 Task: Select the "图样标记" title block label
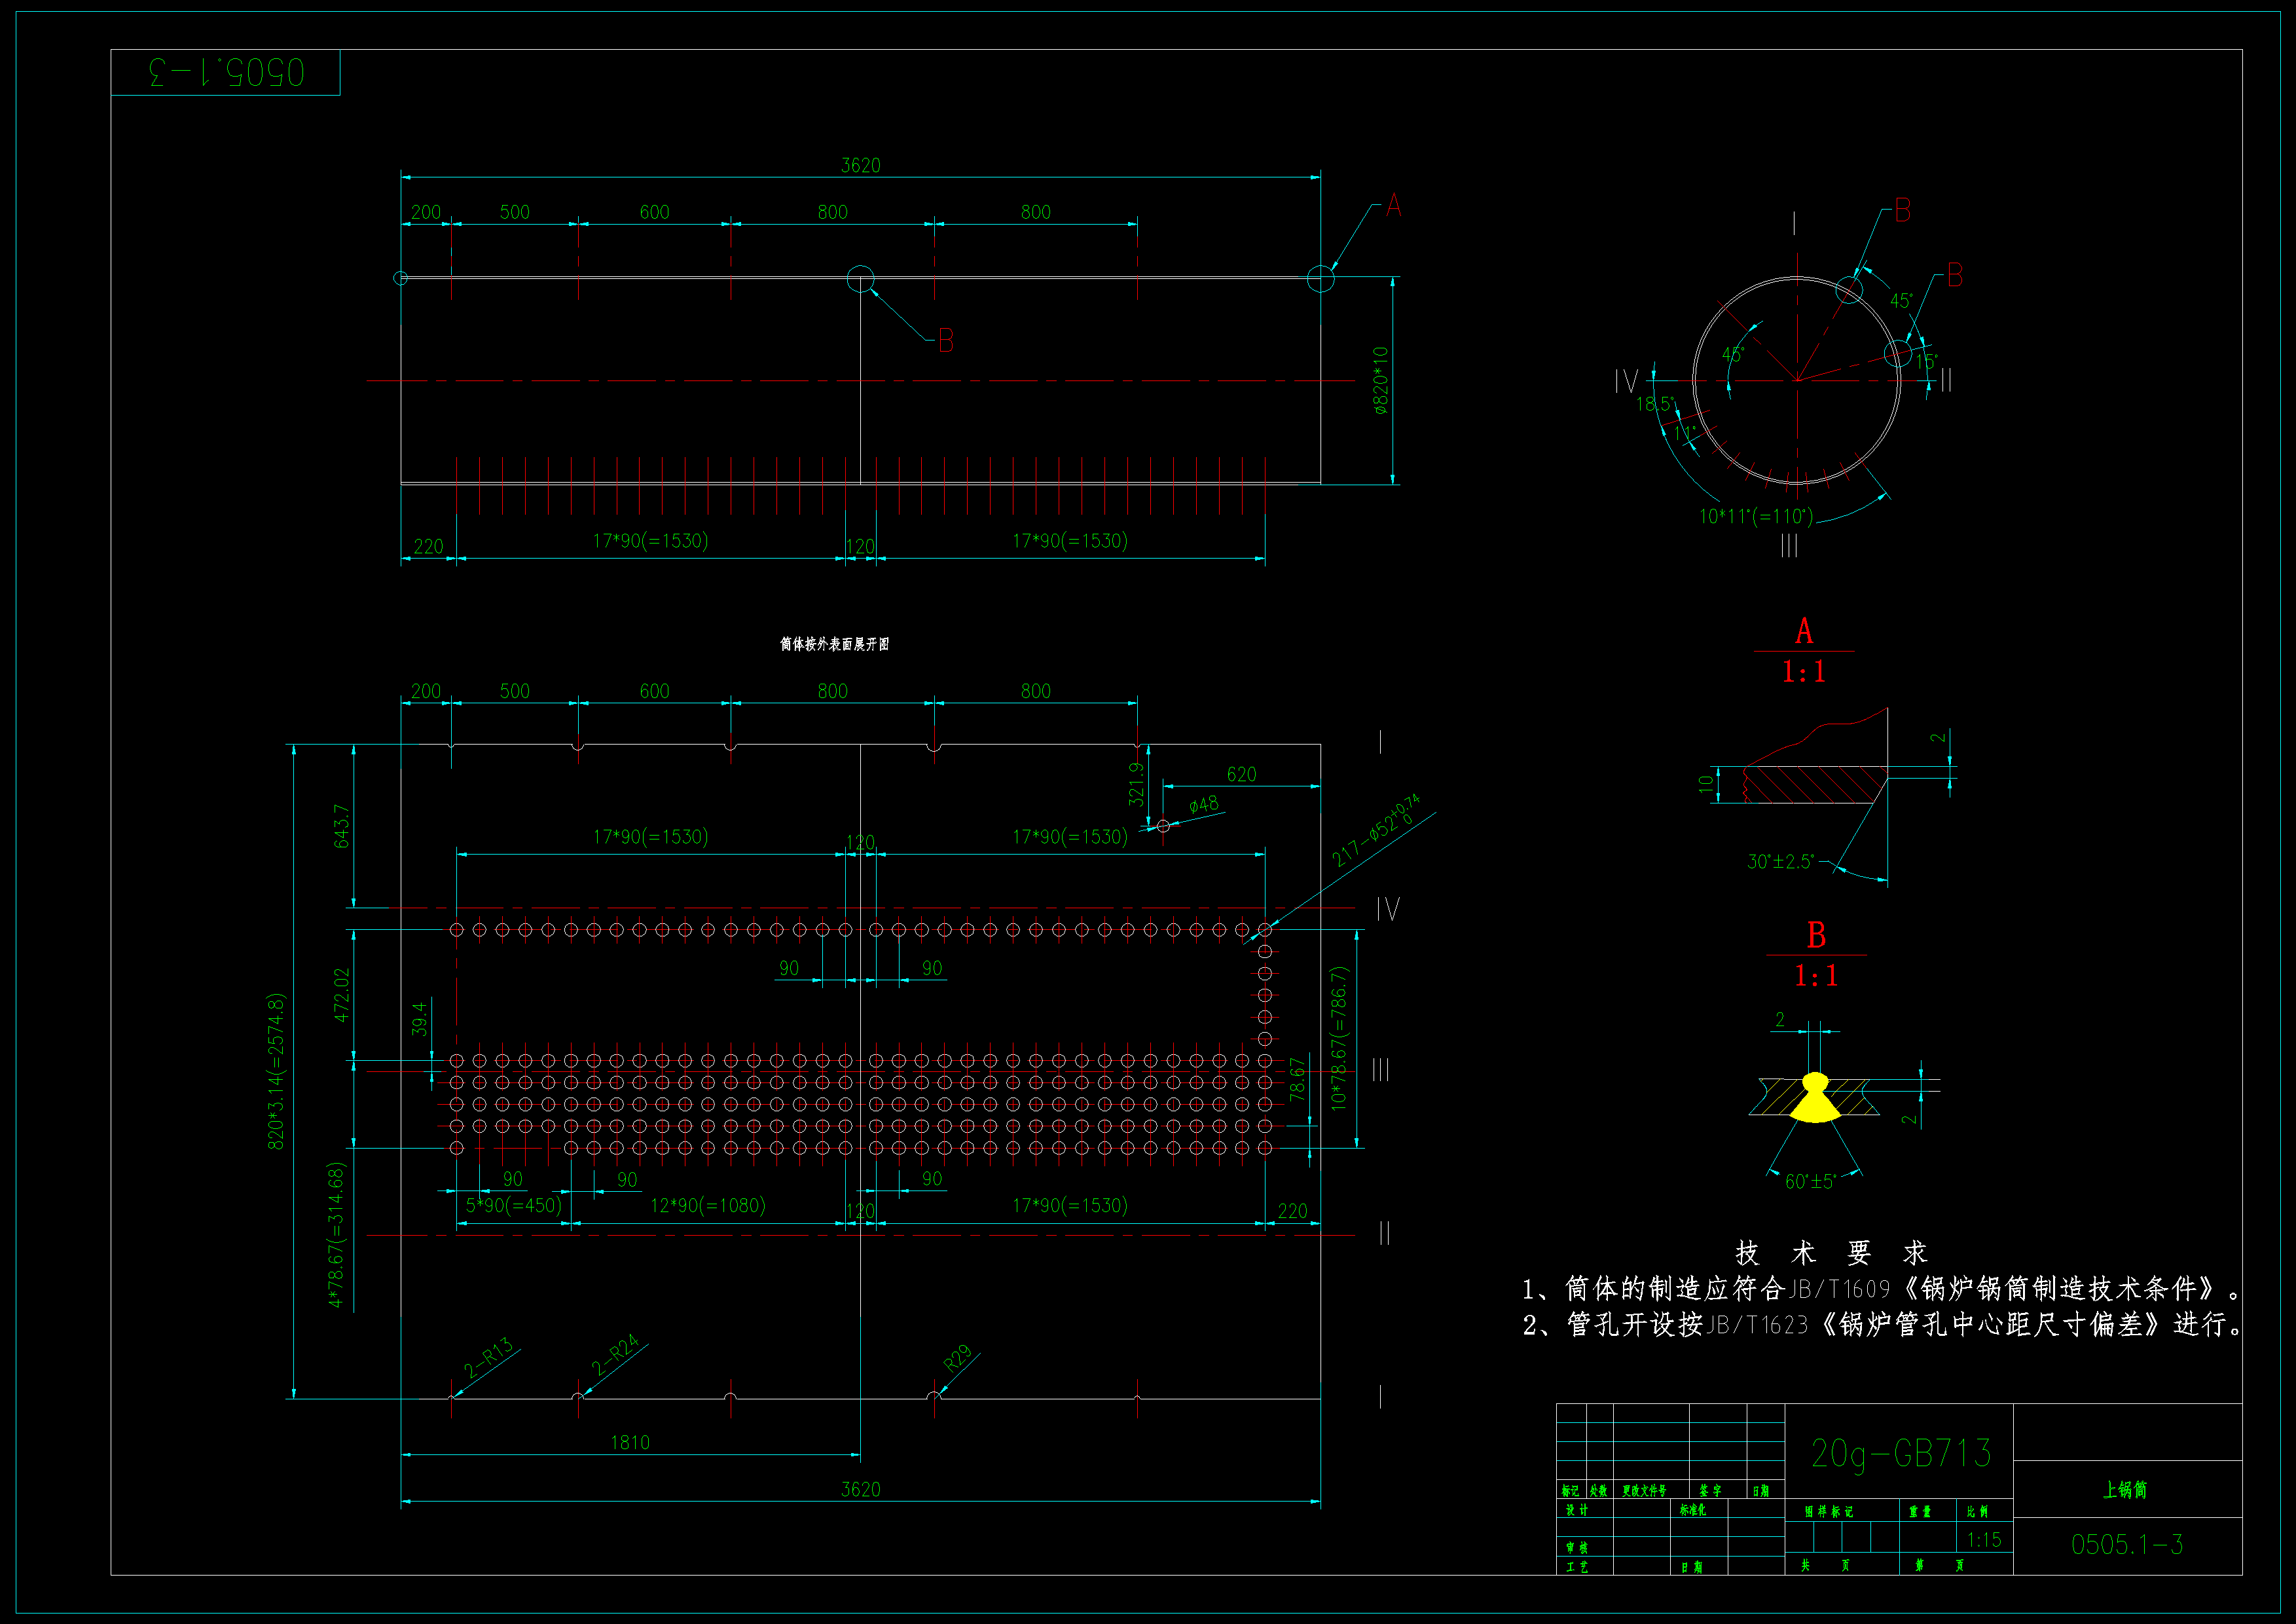(1829, 1512)
